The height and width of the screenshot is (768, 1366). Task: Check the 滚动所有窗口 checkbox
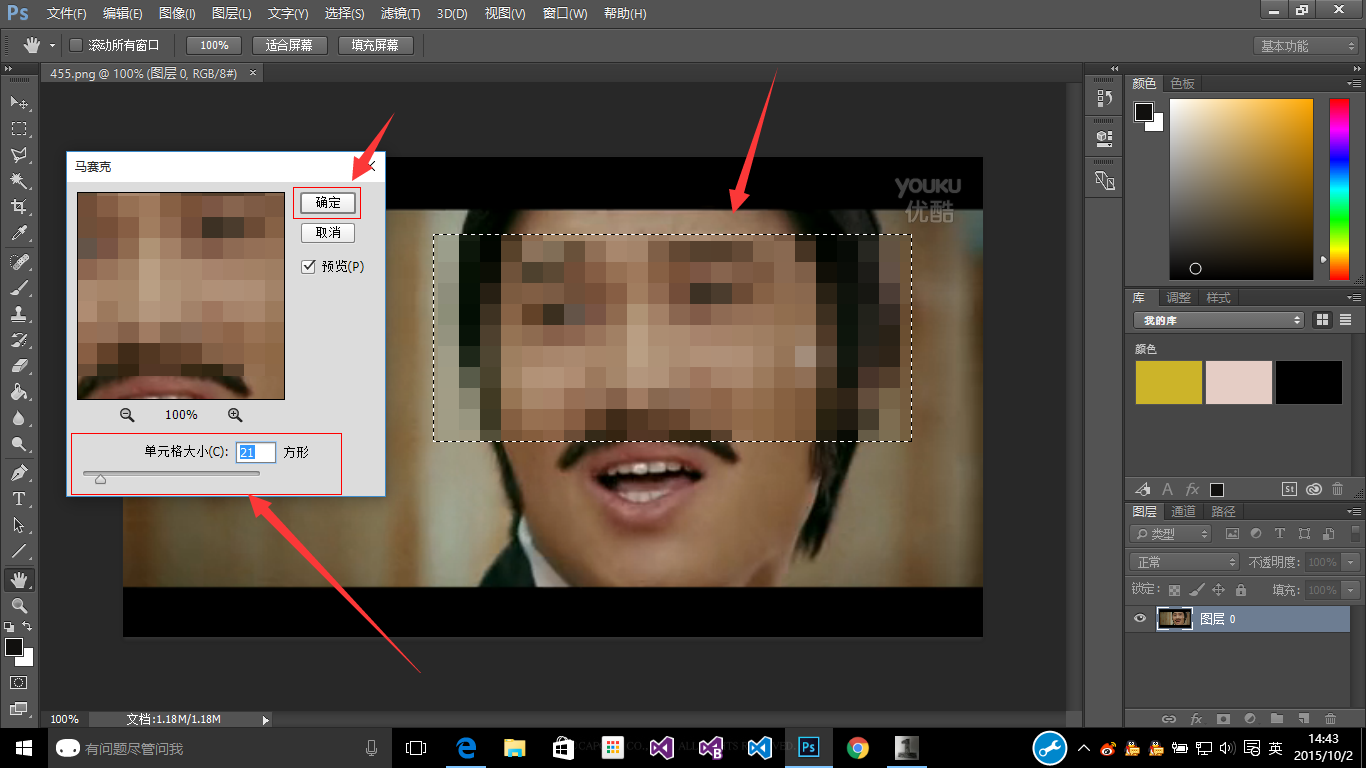click(x=76, y=45)
